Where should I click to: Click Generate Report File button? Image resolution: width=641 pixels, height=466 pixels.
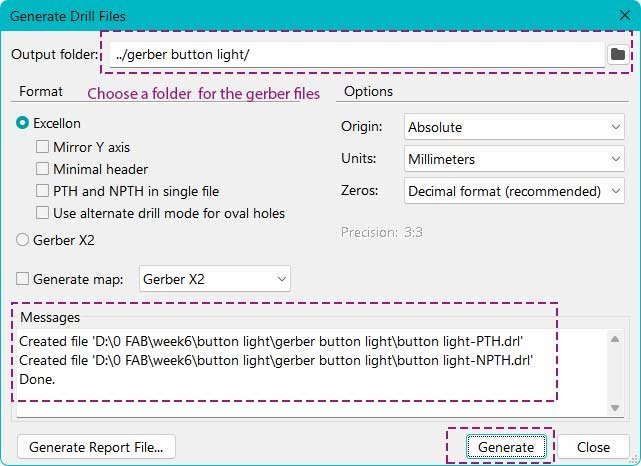96,447
